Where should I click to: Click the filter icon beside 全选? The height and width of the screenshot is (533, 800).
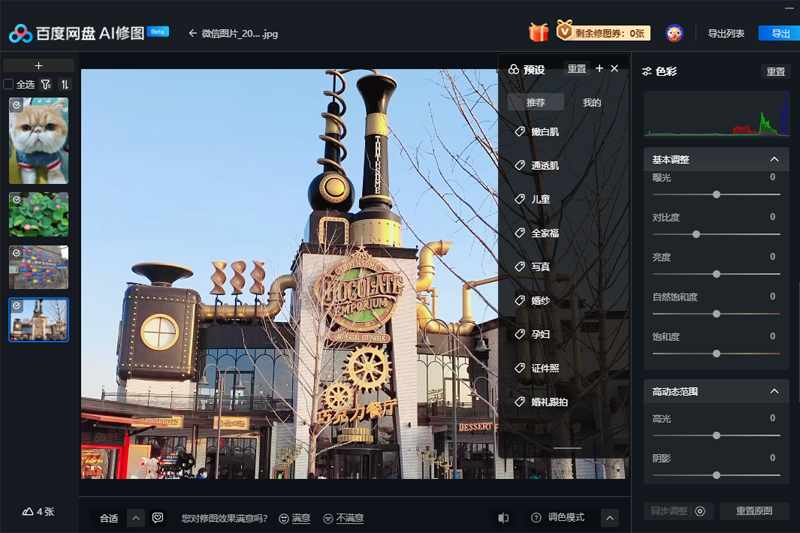pos(46,85)
